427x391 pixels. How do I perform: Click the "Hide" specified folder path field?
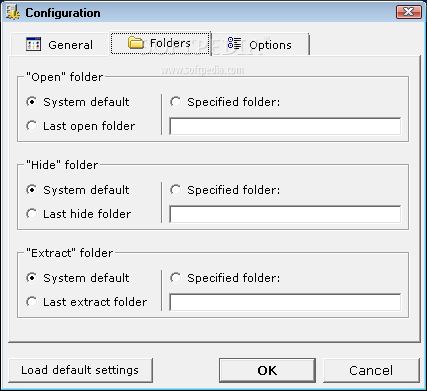coord(285,214)
